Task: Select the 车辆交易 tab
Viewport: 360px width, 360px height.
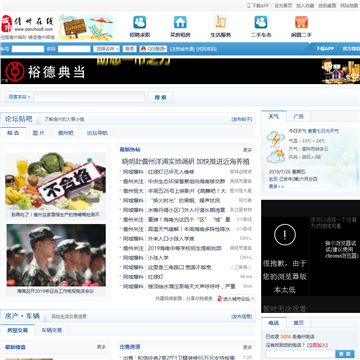Action: click(x=52, y=330)
